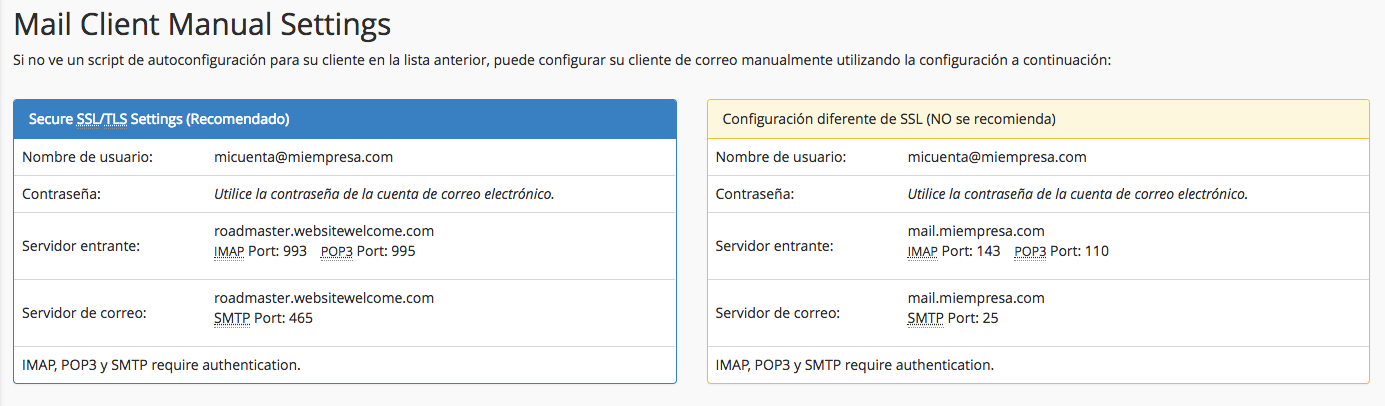Click the IMAP abbreviation next to Port 993
The height and width of the screenshot is (406, 1385).
229,251
